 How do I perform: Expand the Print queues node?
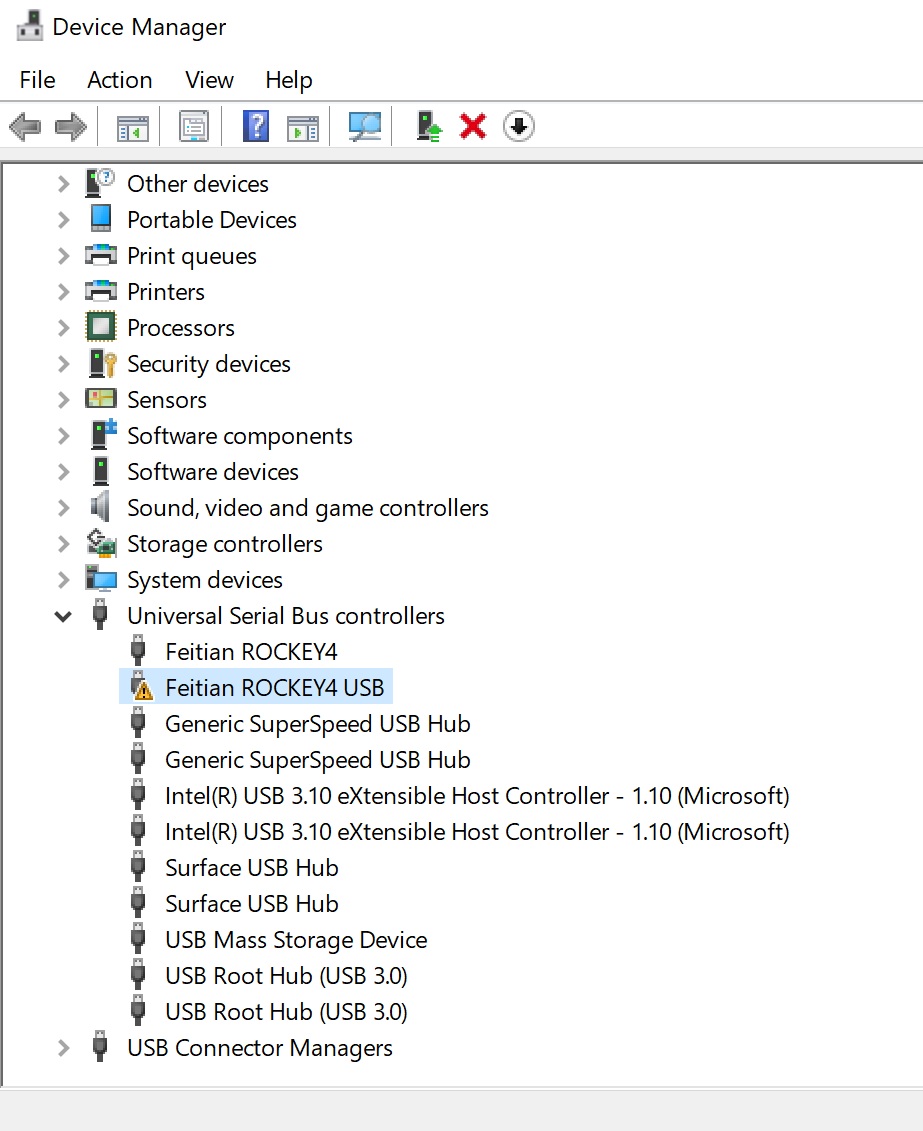click(63, 256)
